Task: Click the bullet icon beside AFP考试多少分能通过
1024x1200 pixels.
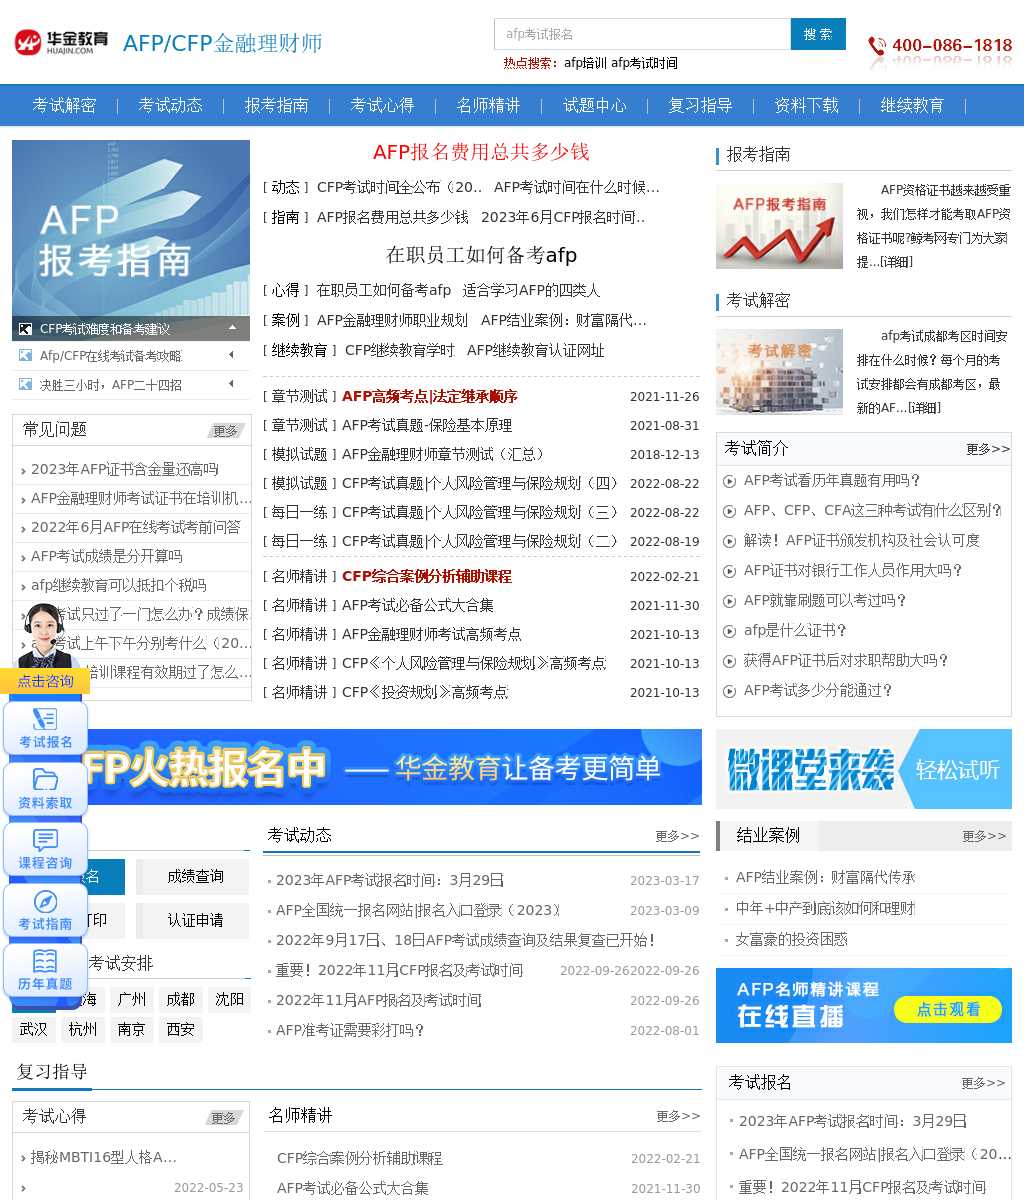Action: click(729, 691)
